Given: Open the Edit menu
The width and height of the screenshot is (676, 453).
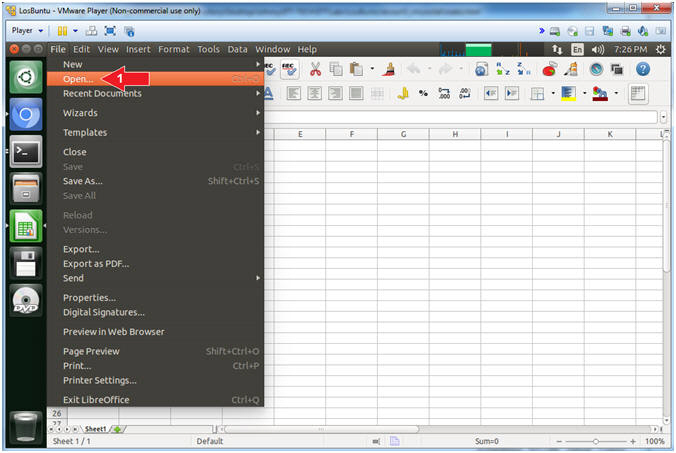Looking at the screenshot, I should [81, 49].
